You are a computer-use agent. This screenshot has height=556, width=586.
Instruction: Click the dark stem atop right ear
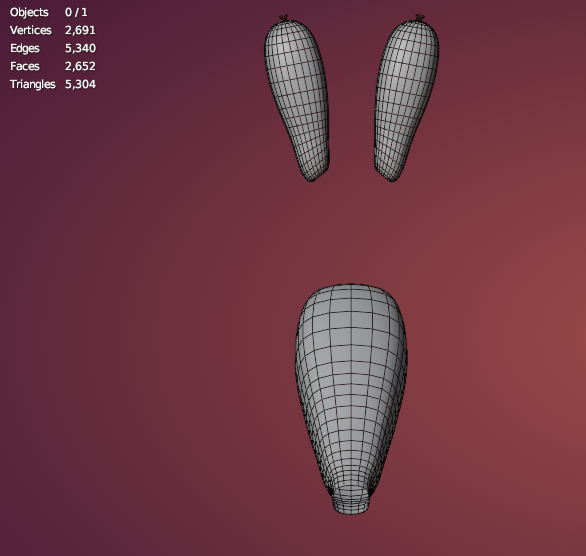(420, 17)
